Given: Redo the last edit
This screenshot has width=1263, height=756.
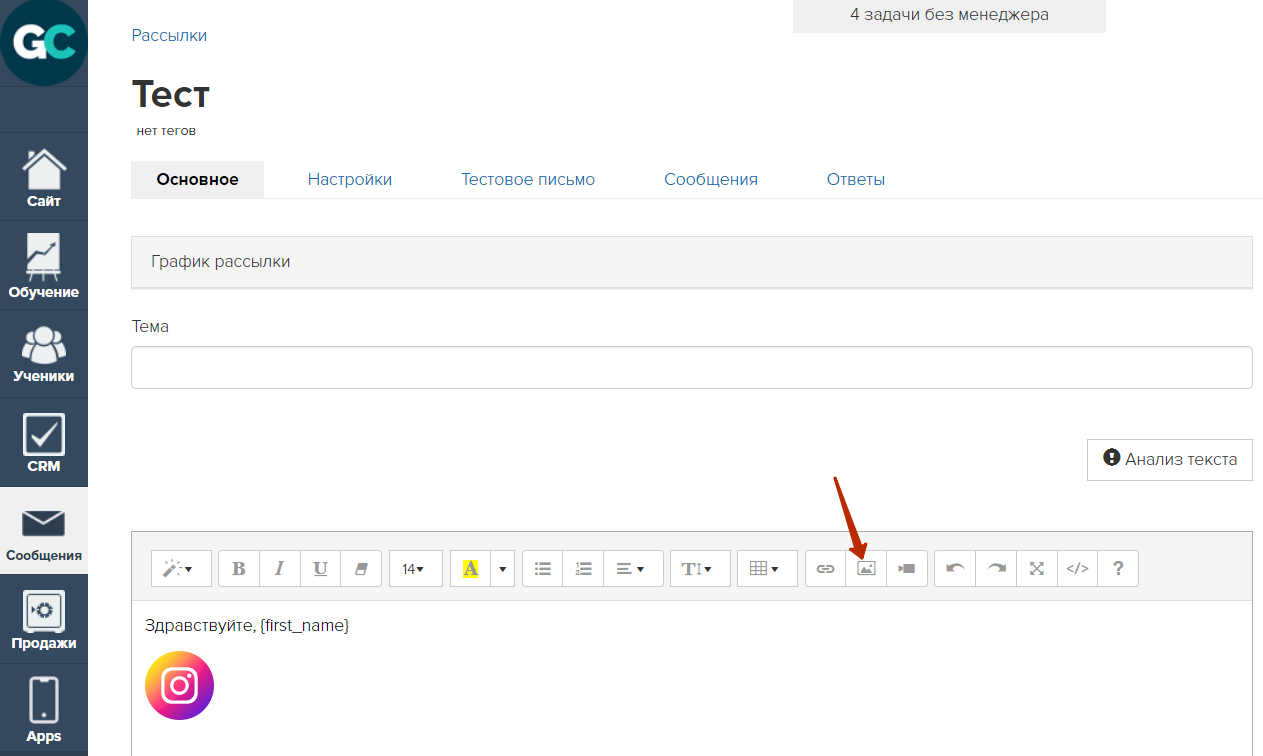Looking at the screenshot, I should pyautogui.click(x=996, y=568).
